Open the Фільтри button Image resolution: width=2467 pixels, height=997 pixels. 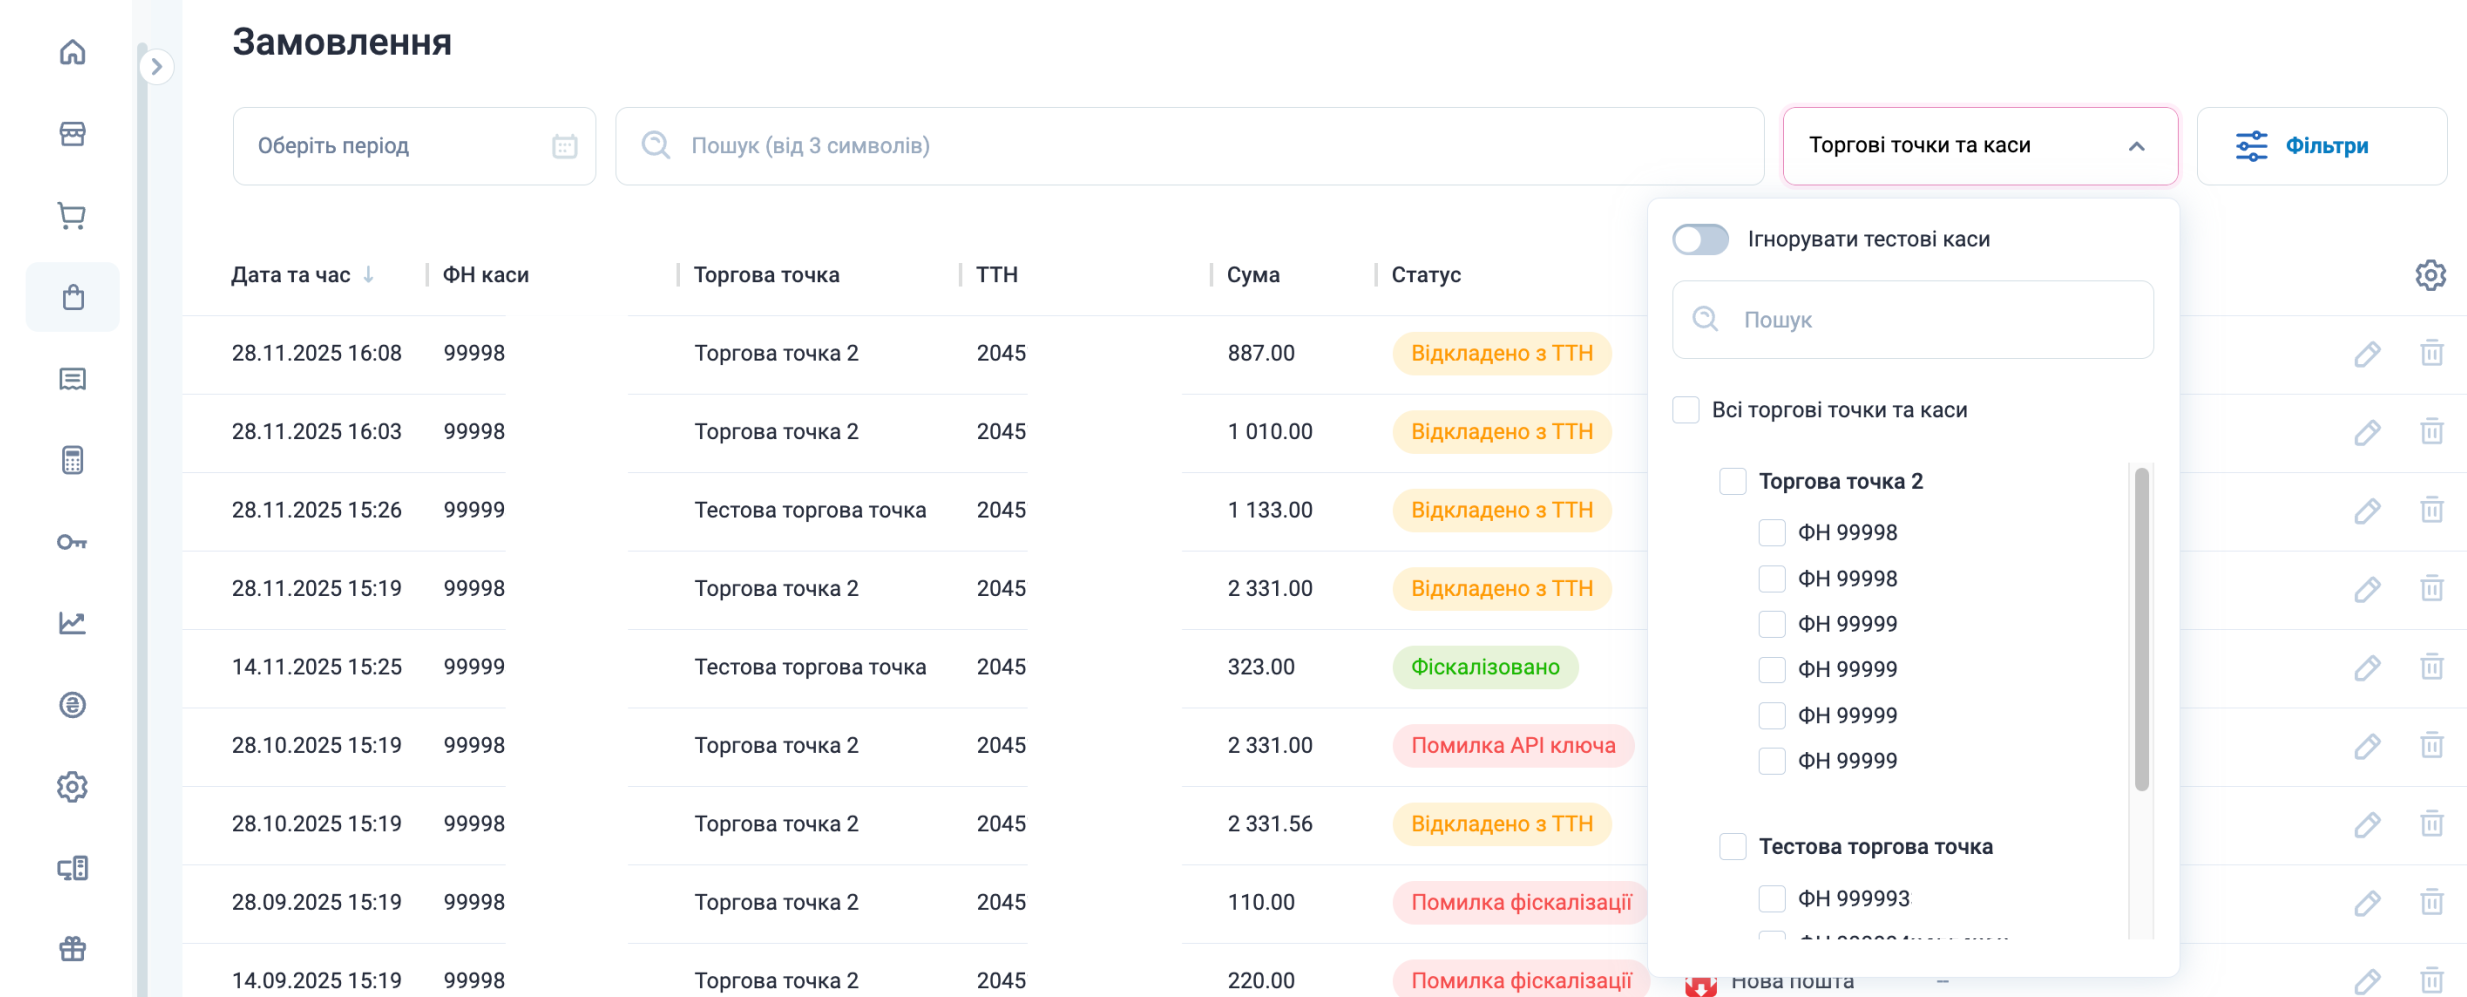pos(2321,146)
